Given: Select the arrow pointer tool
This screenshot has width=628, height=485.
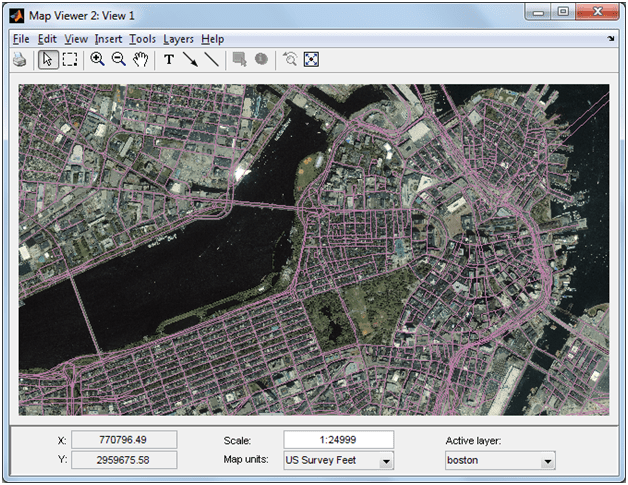Looking at the screenshot, I should coord(48,60).
